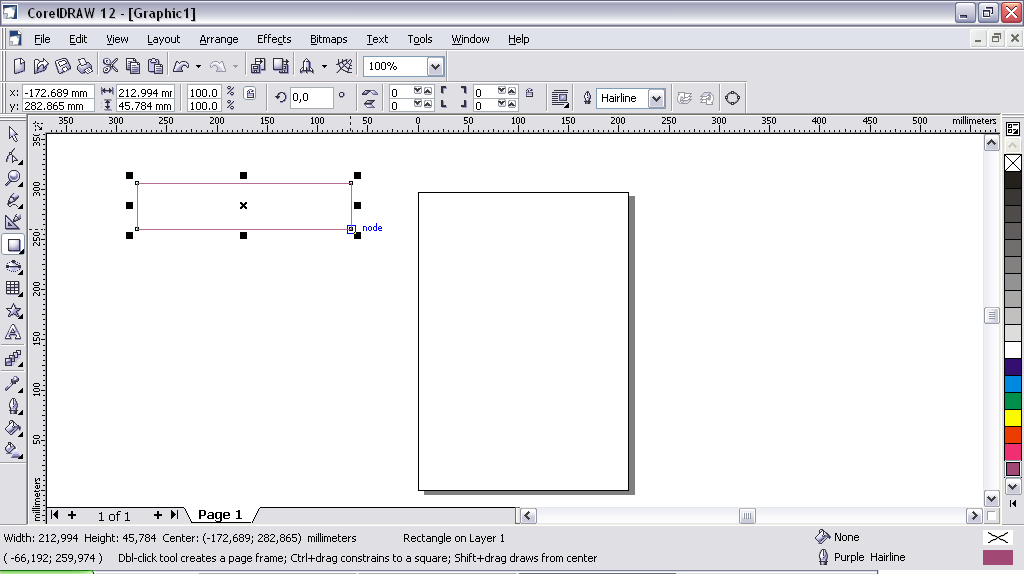Image resolution: width=1024 pixels, height=574 pixels.
Task: Go to the last page button
Action: (174, 515)
